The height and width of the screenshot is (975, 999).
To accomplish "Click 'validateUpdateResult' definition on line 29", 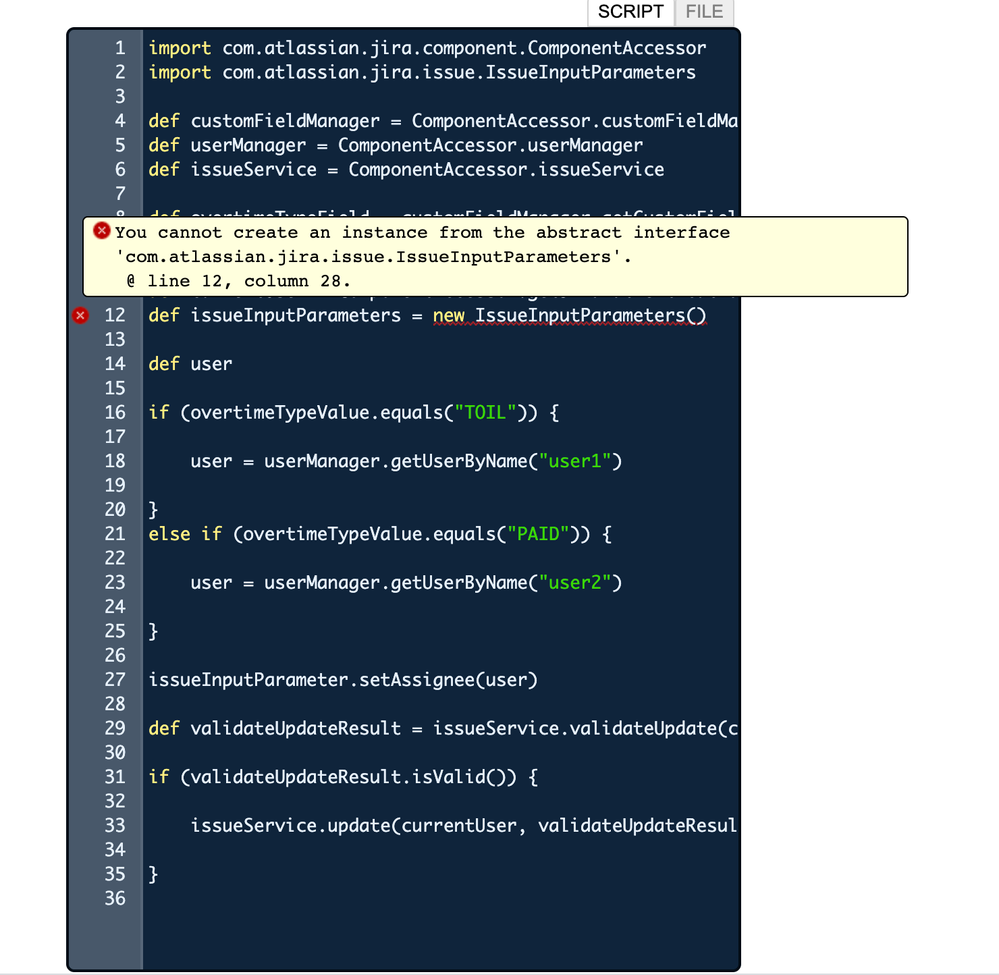I will click(x=296, y=728).
